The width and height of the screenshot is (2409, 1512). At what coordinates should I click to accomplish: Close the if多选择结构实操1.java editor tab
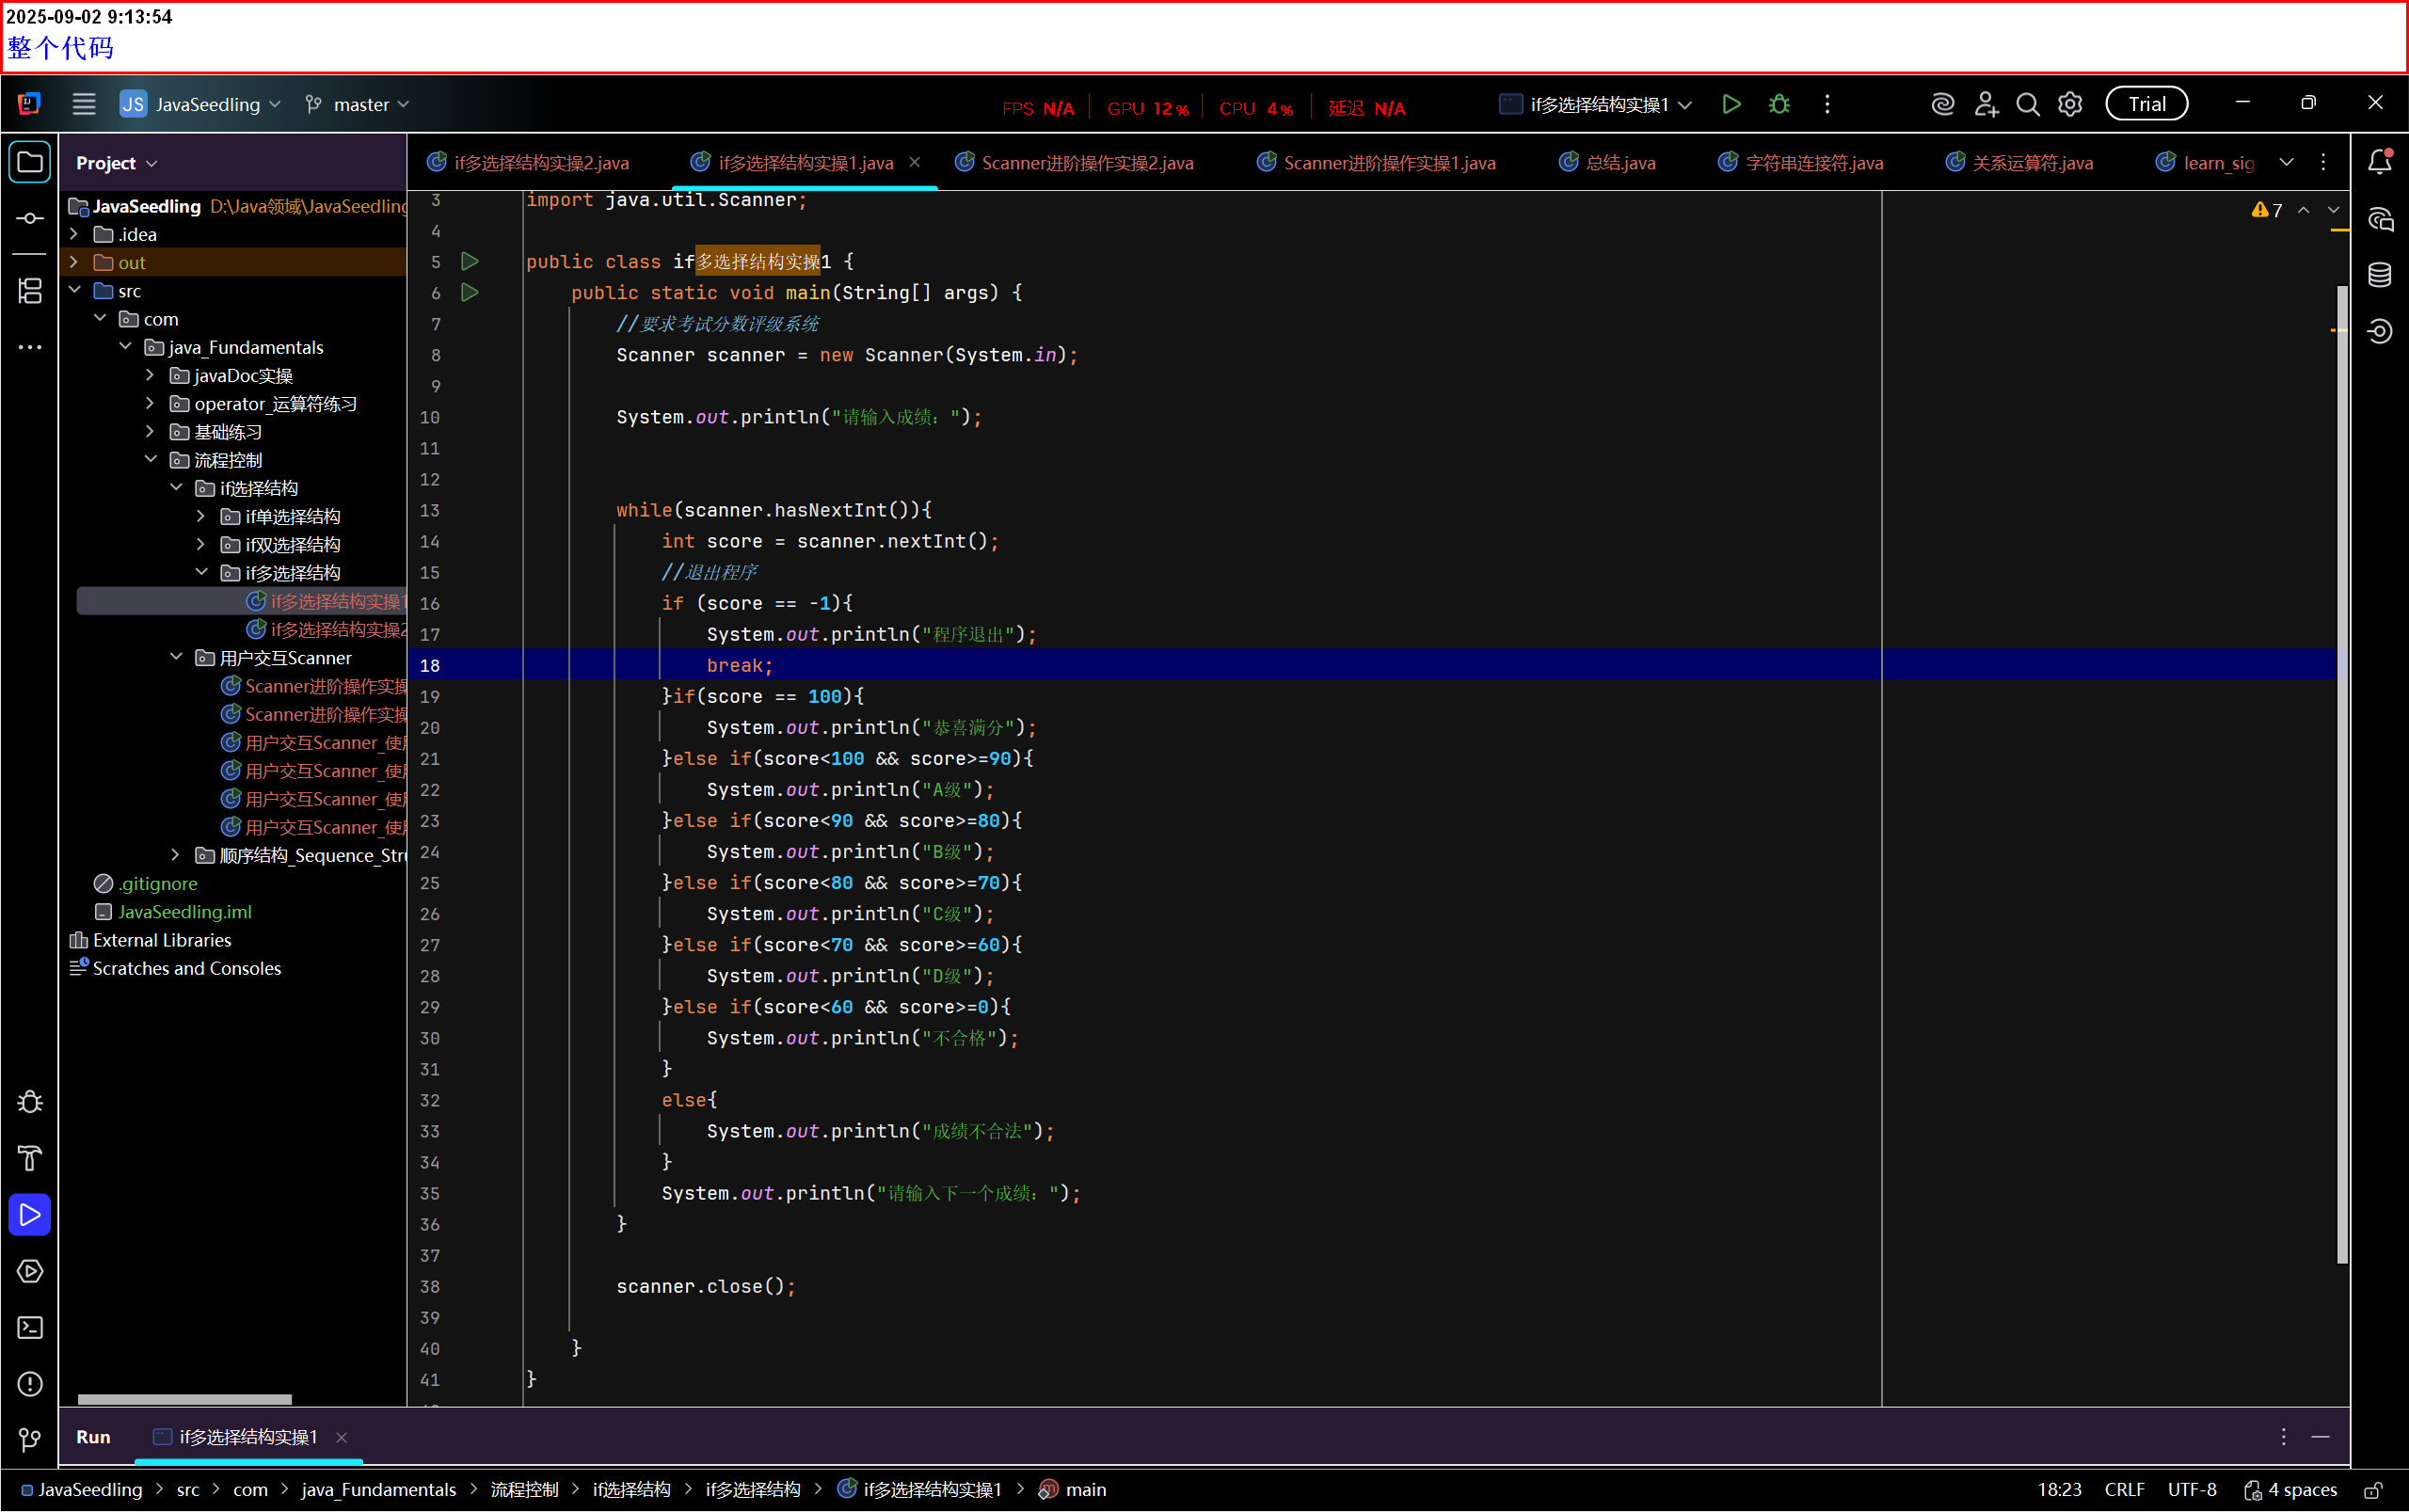point(915,162)
